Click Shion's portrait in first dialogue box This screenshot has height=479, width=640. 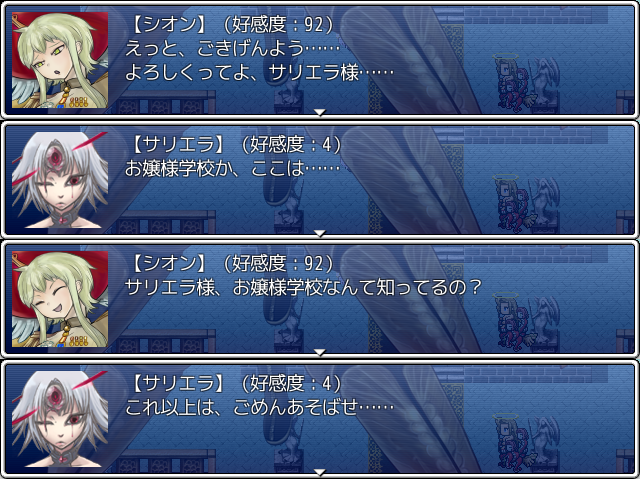pyautogui.click(x=60, y=60)
